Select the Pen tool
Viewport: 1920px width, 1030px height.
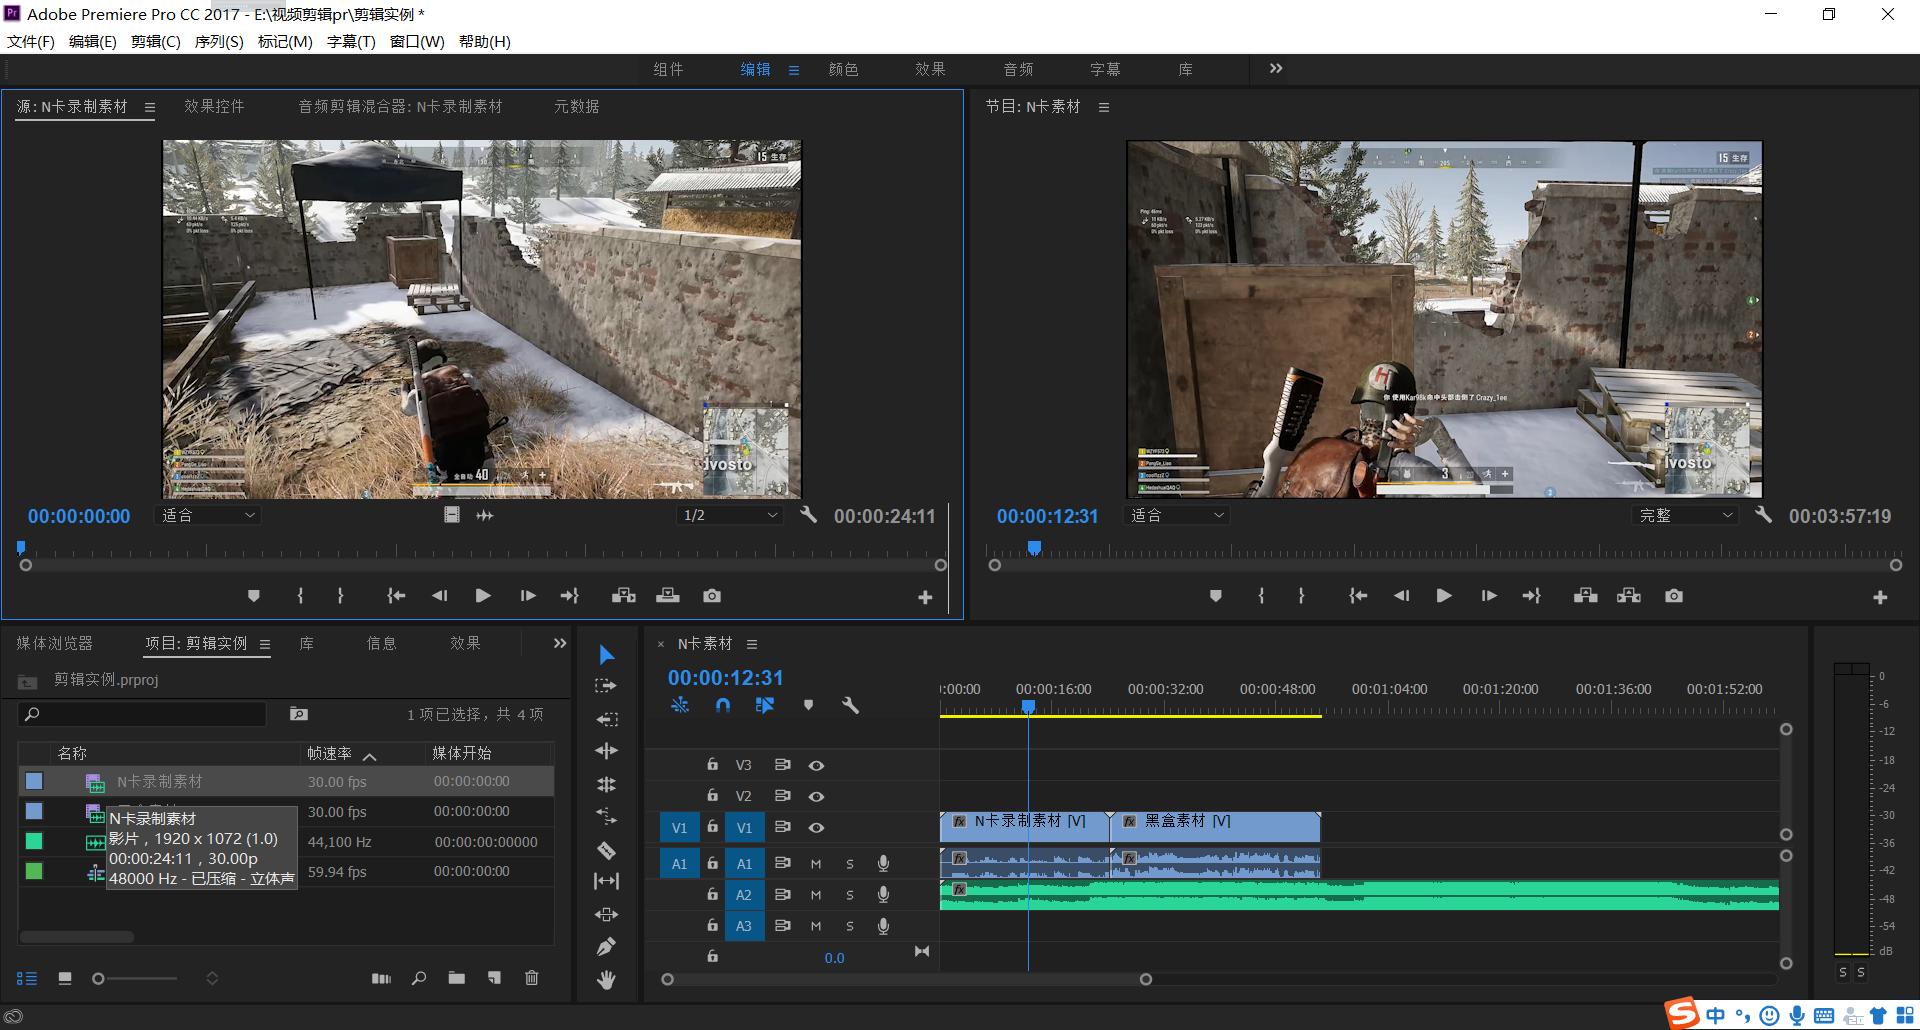point(606,946)
